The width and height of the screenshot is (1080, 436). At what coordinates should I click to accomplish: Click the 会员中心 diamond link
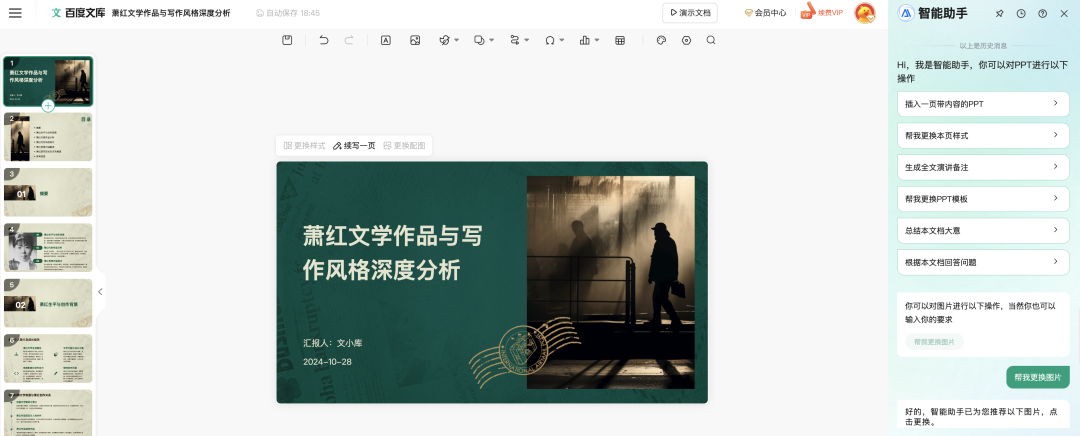click(765, 13)
